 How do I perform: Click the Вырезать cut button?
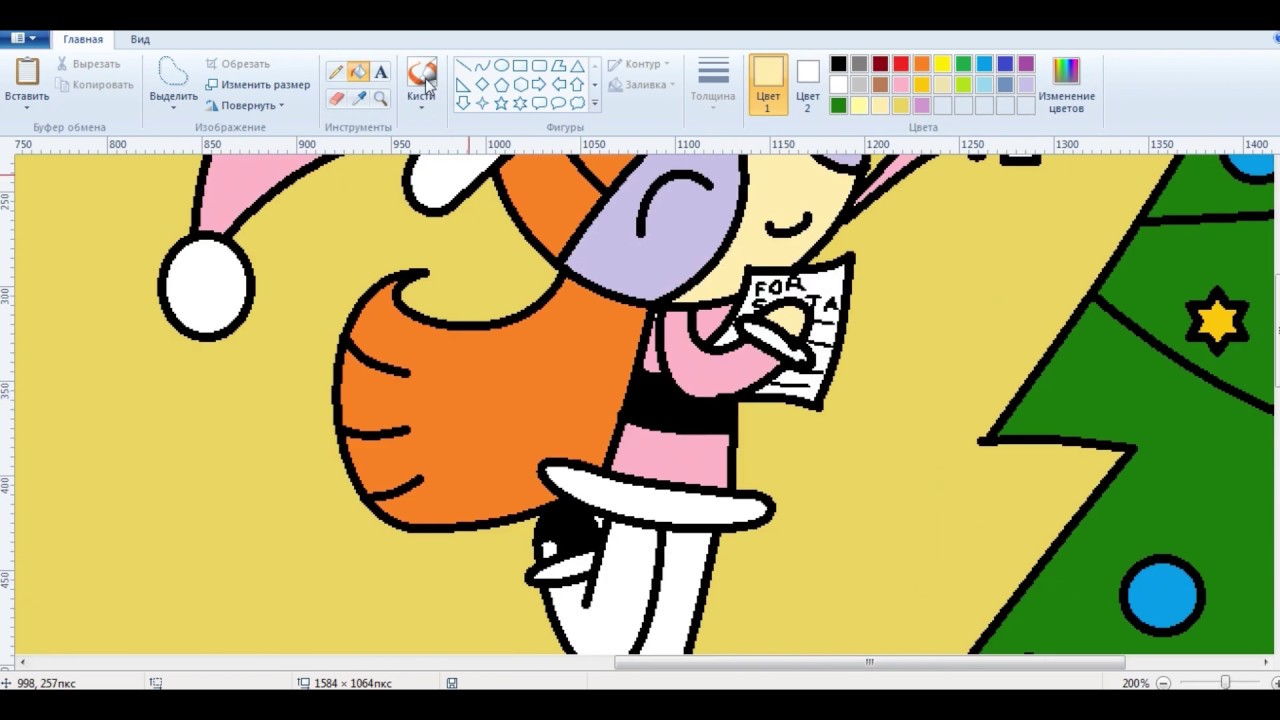click(88, 64)
